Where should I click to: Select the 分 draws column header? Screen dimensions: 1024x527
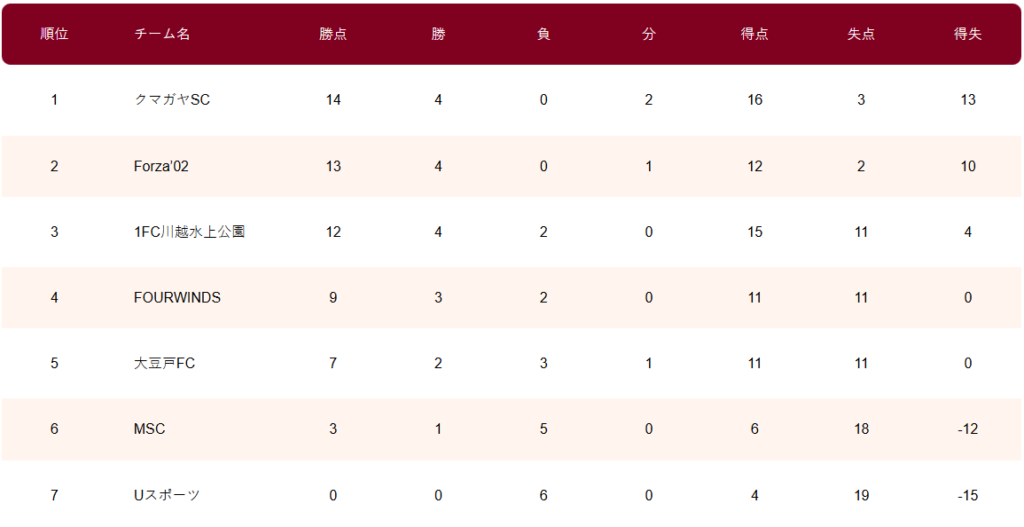(x=648, y=35)
